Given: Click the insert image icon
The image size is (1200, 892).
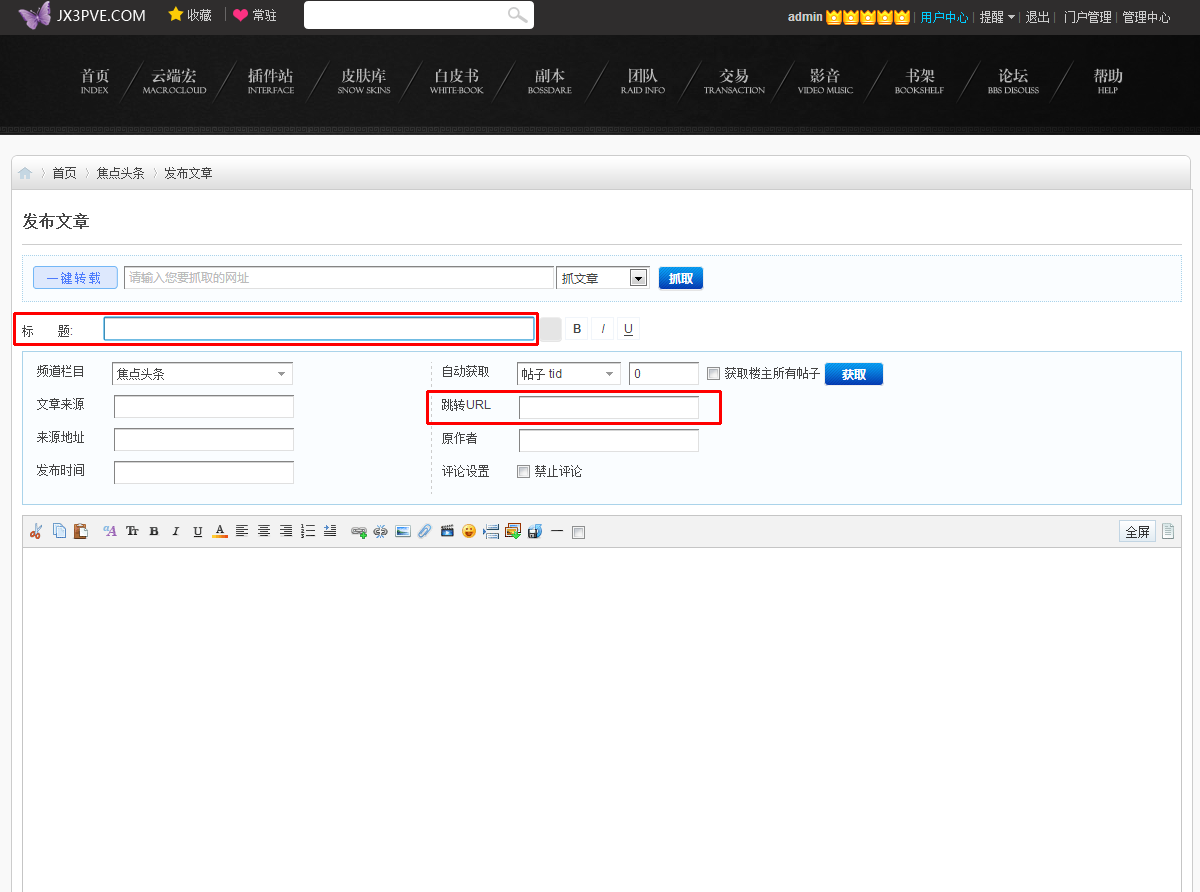Looking at the screenshot, I should [x=403, y=531].
